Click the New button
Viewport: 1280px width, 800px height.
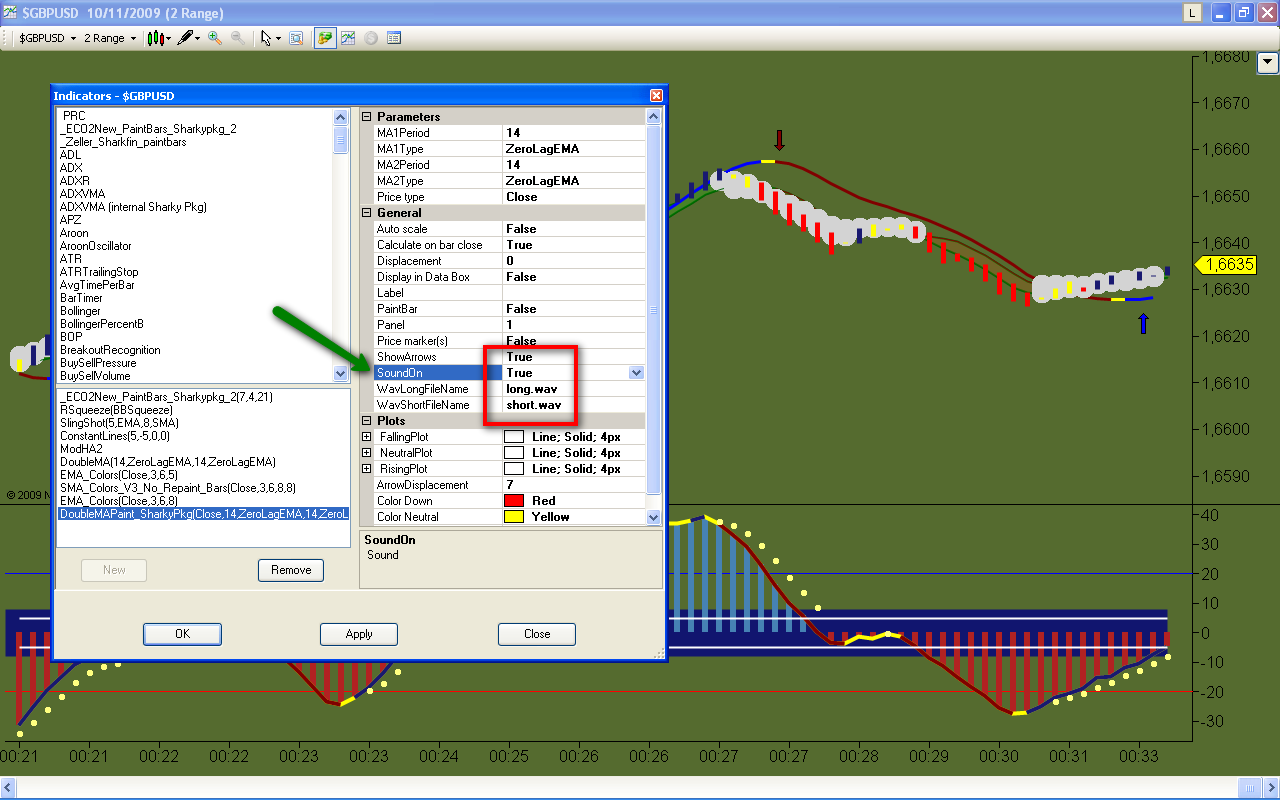tap(114, 570)
